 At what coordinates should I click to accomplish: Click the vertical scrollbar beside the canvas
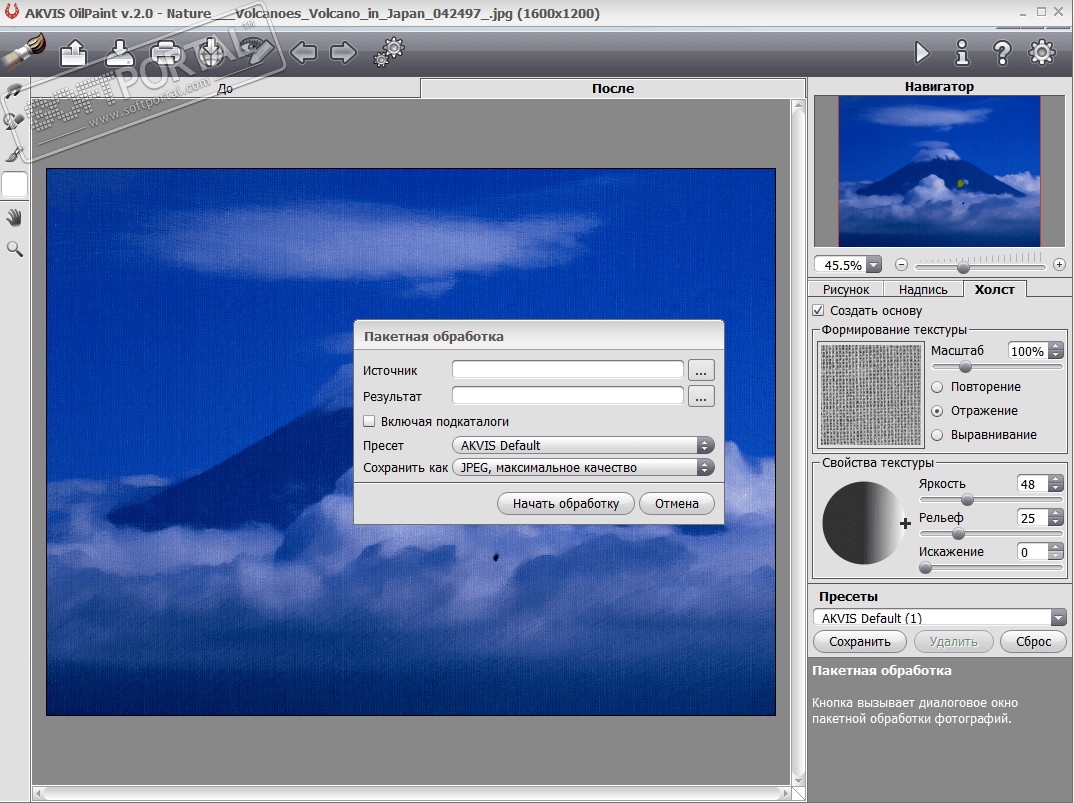pos(798,443)
